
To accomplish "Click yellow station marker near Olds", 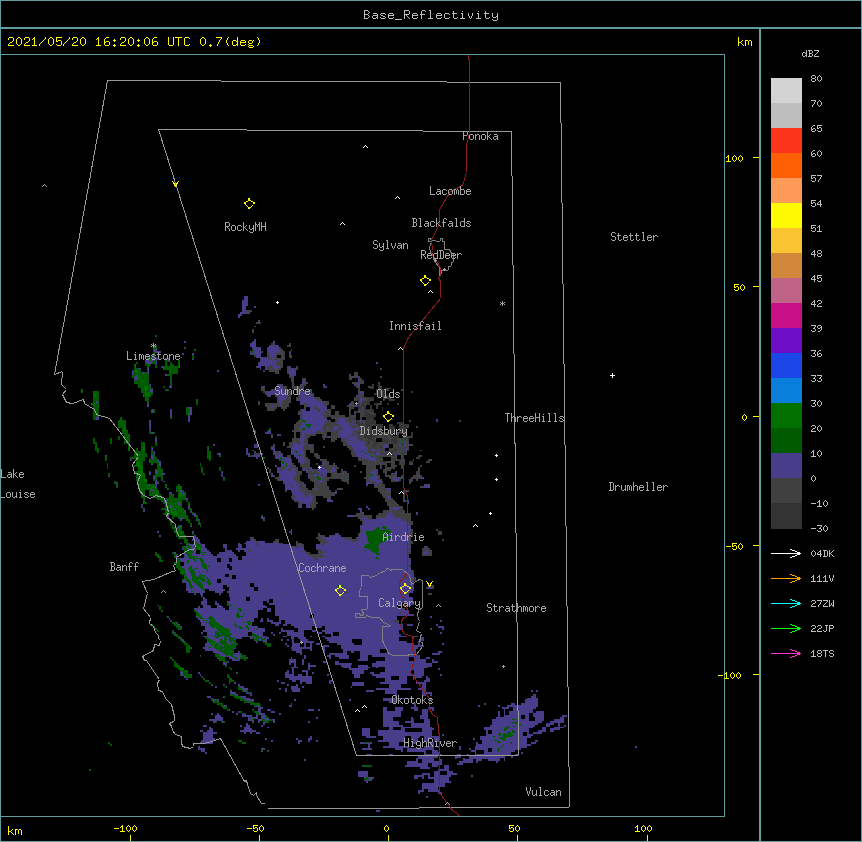I will click(x=388, y=417).
